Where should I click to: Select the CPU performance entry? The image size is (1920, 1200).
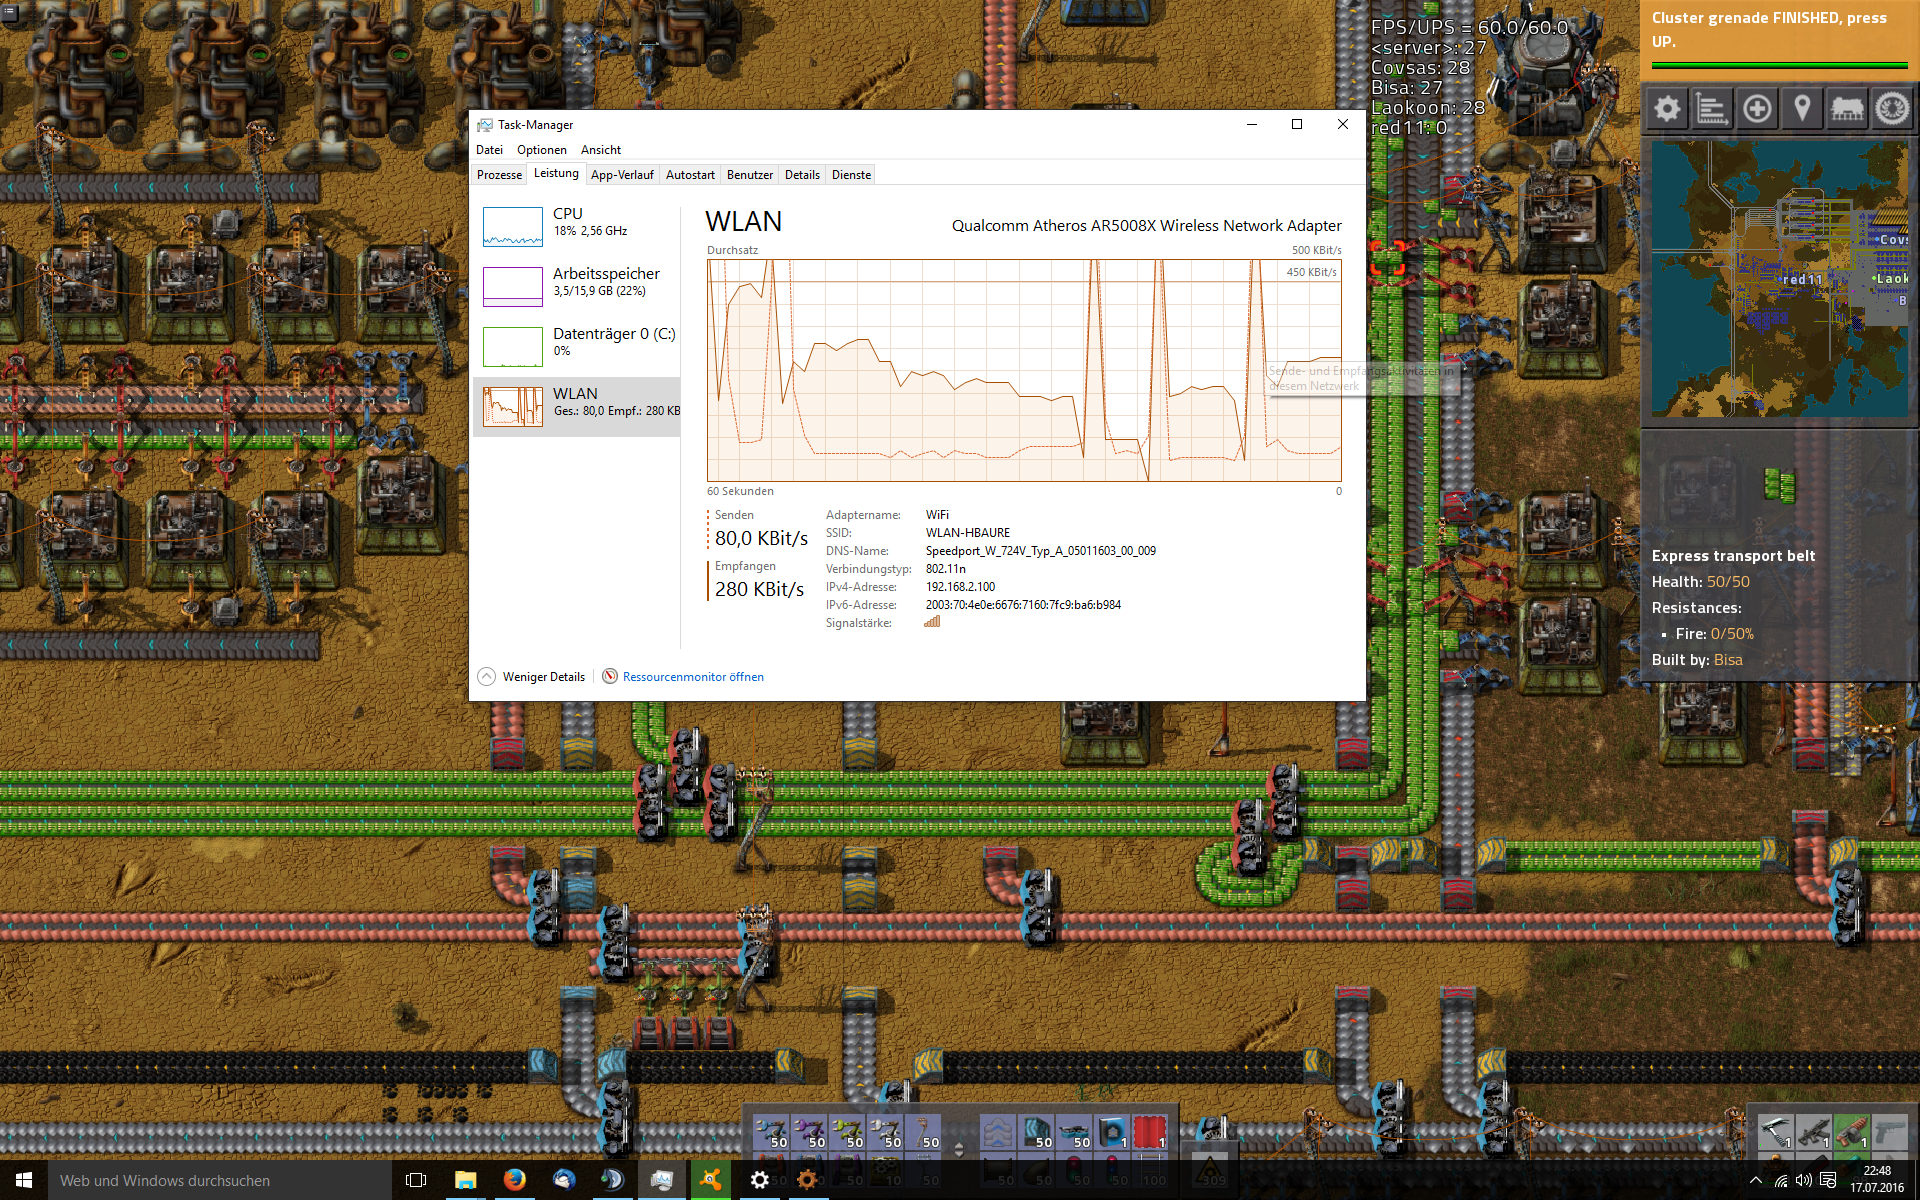point(577,226)
